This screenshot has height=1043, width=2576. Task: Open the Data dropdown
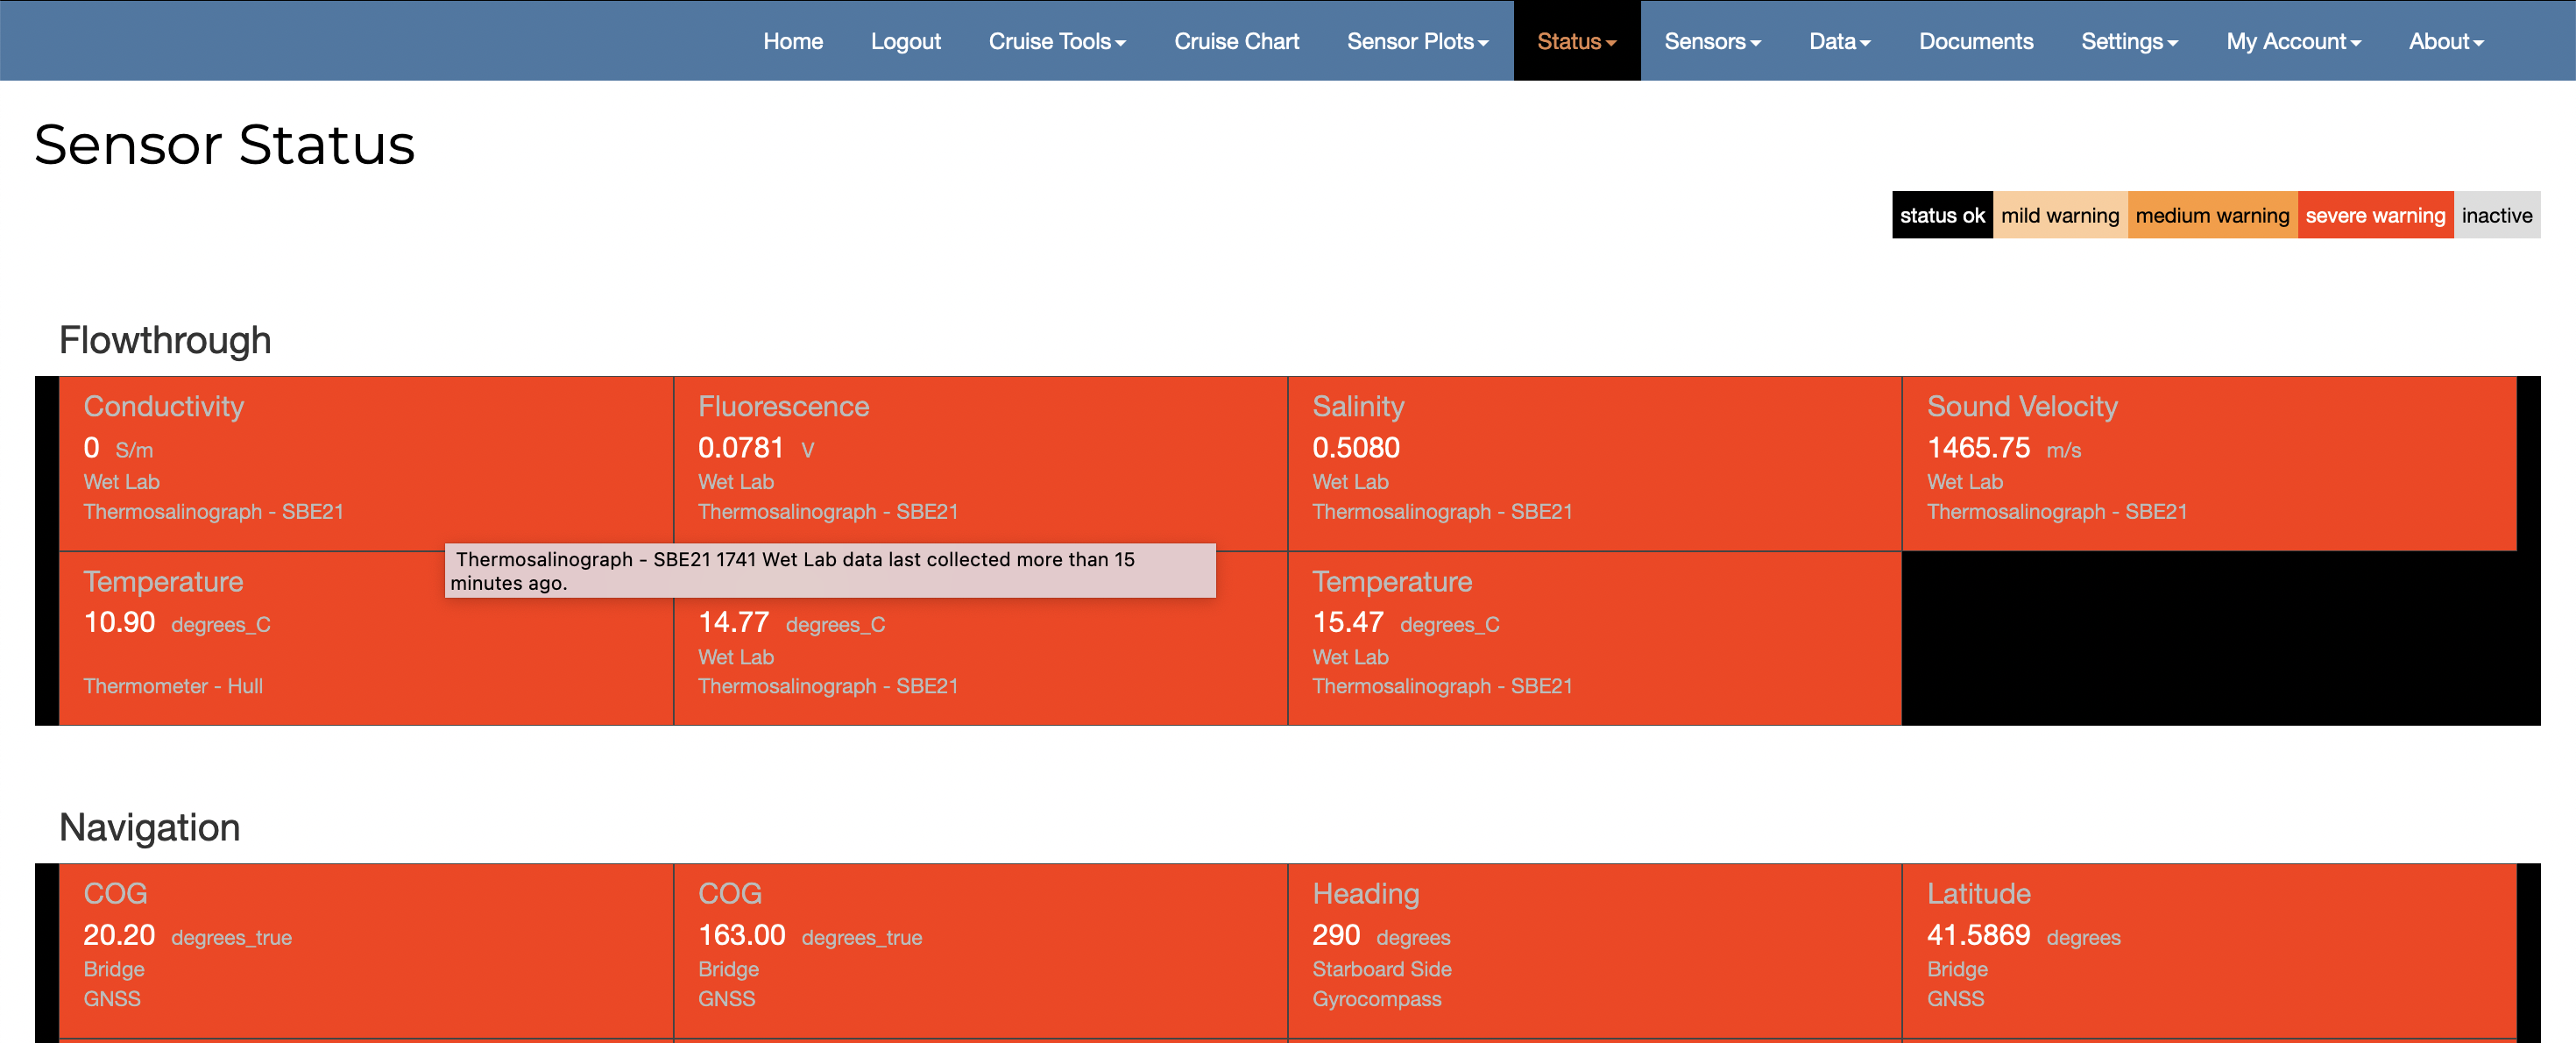pyautogui.click(x=1839, y=41)
